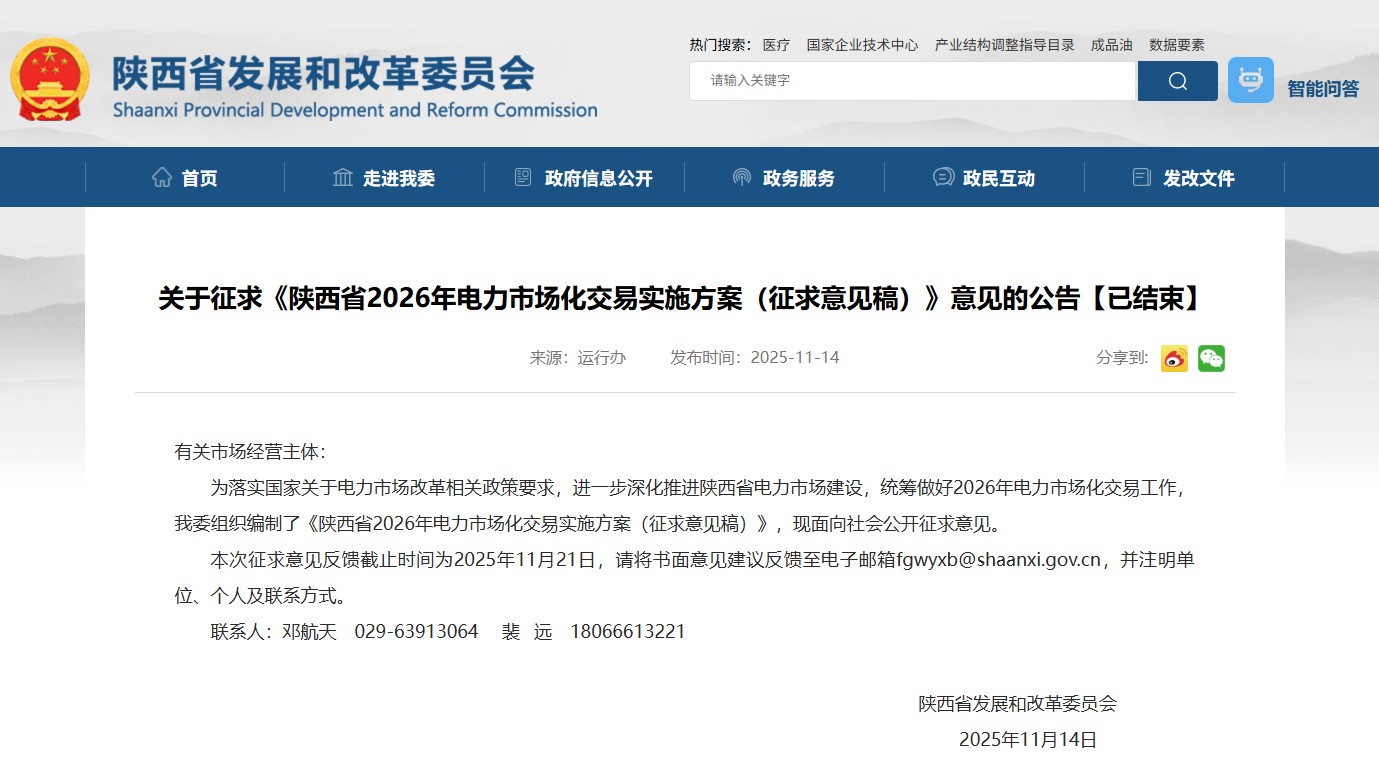Share the announcement via Weibo icon
Screen dimensions: 1379x783
(x=1174, y=358)
